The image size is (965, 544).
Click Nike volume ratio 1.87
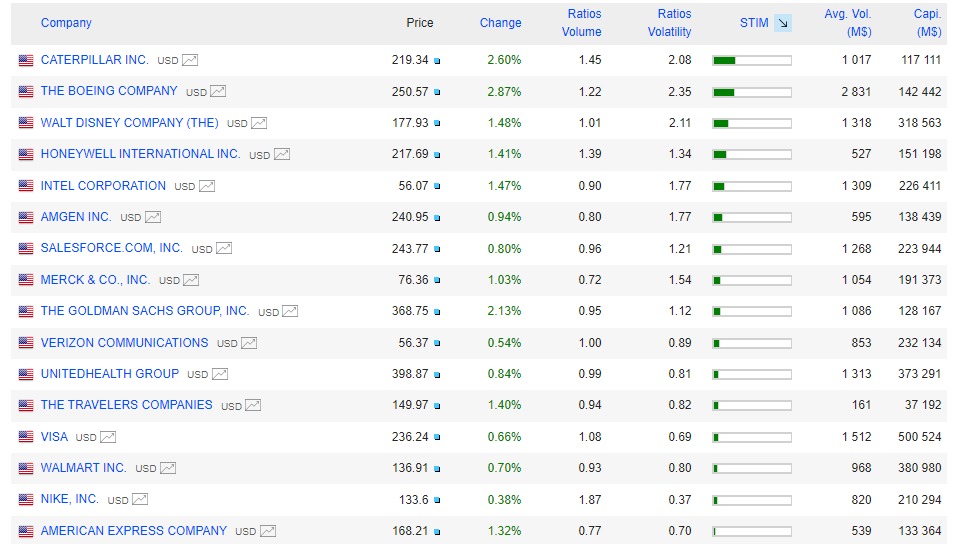590,499
